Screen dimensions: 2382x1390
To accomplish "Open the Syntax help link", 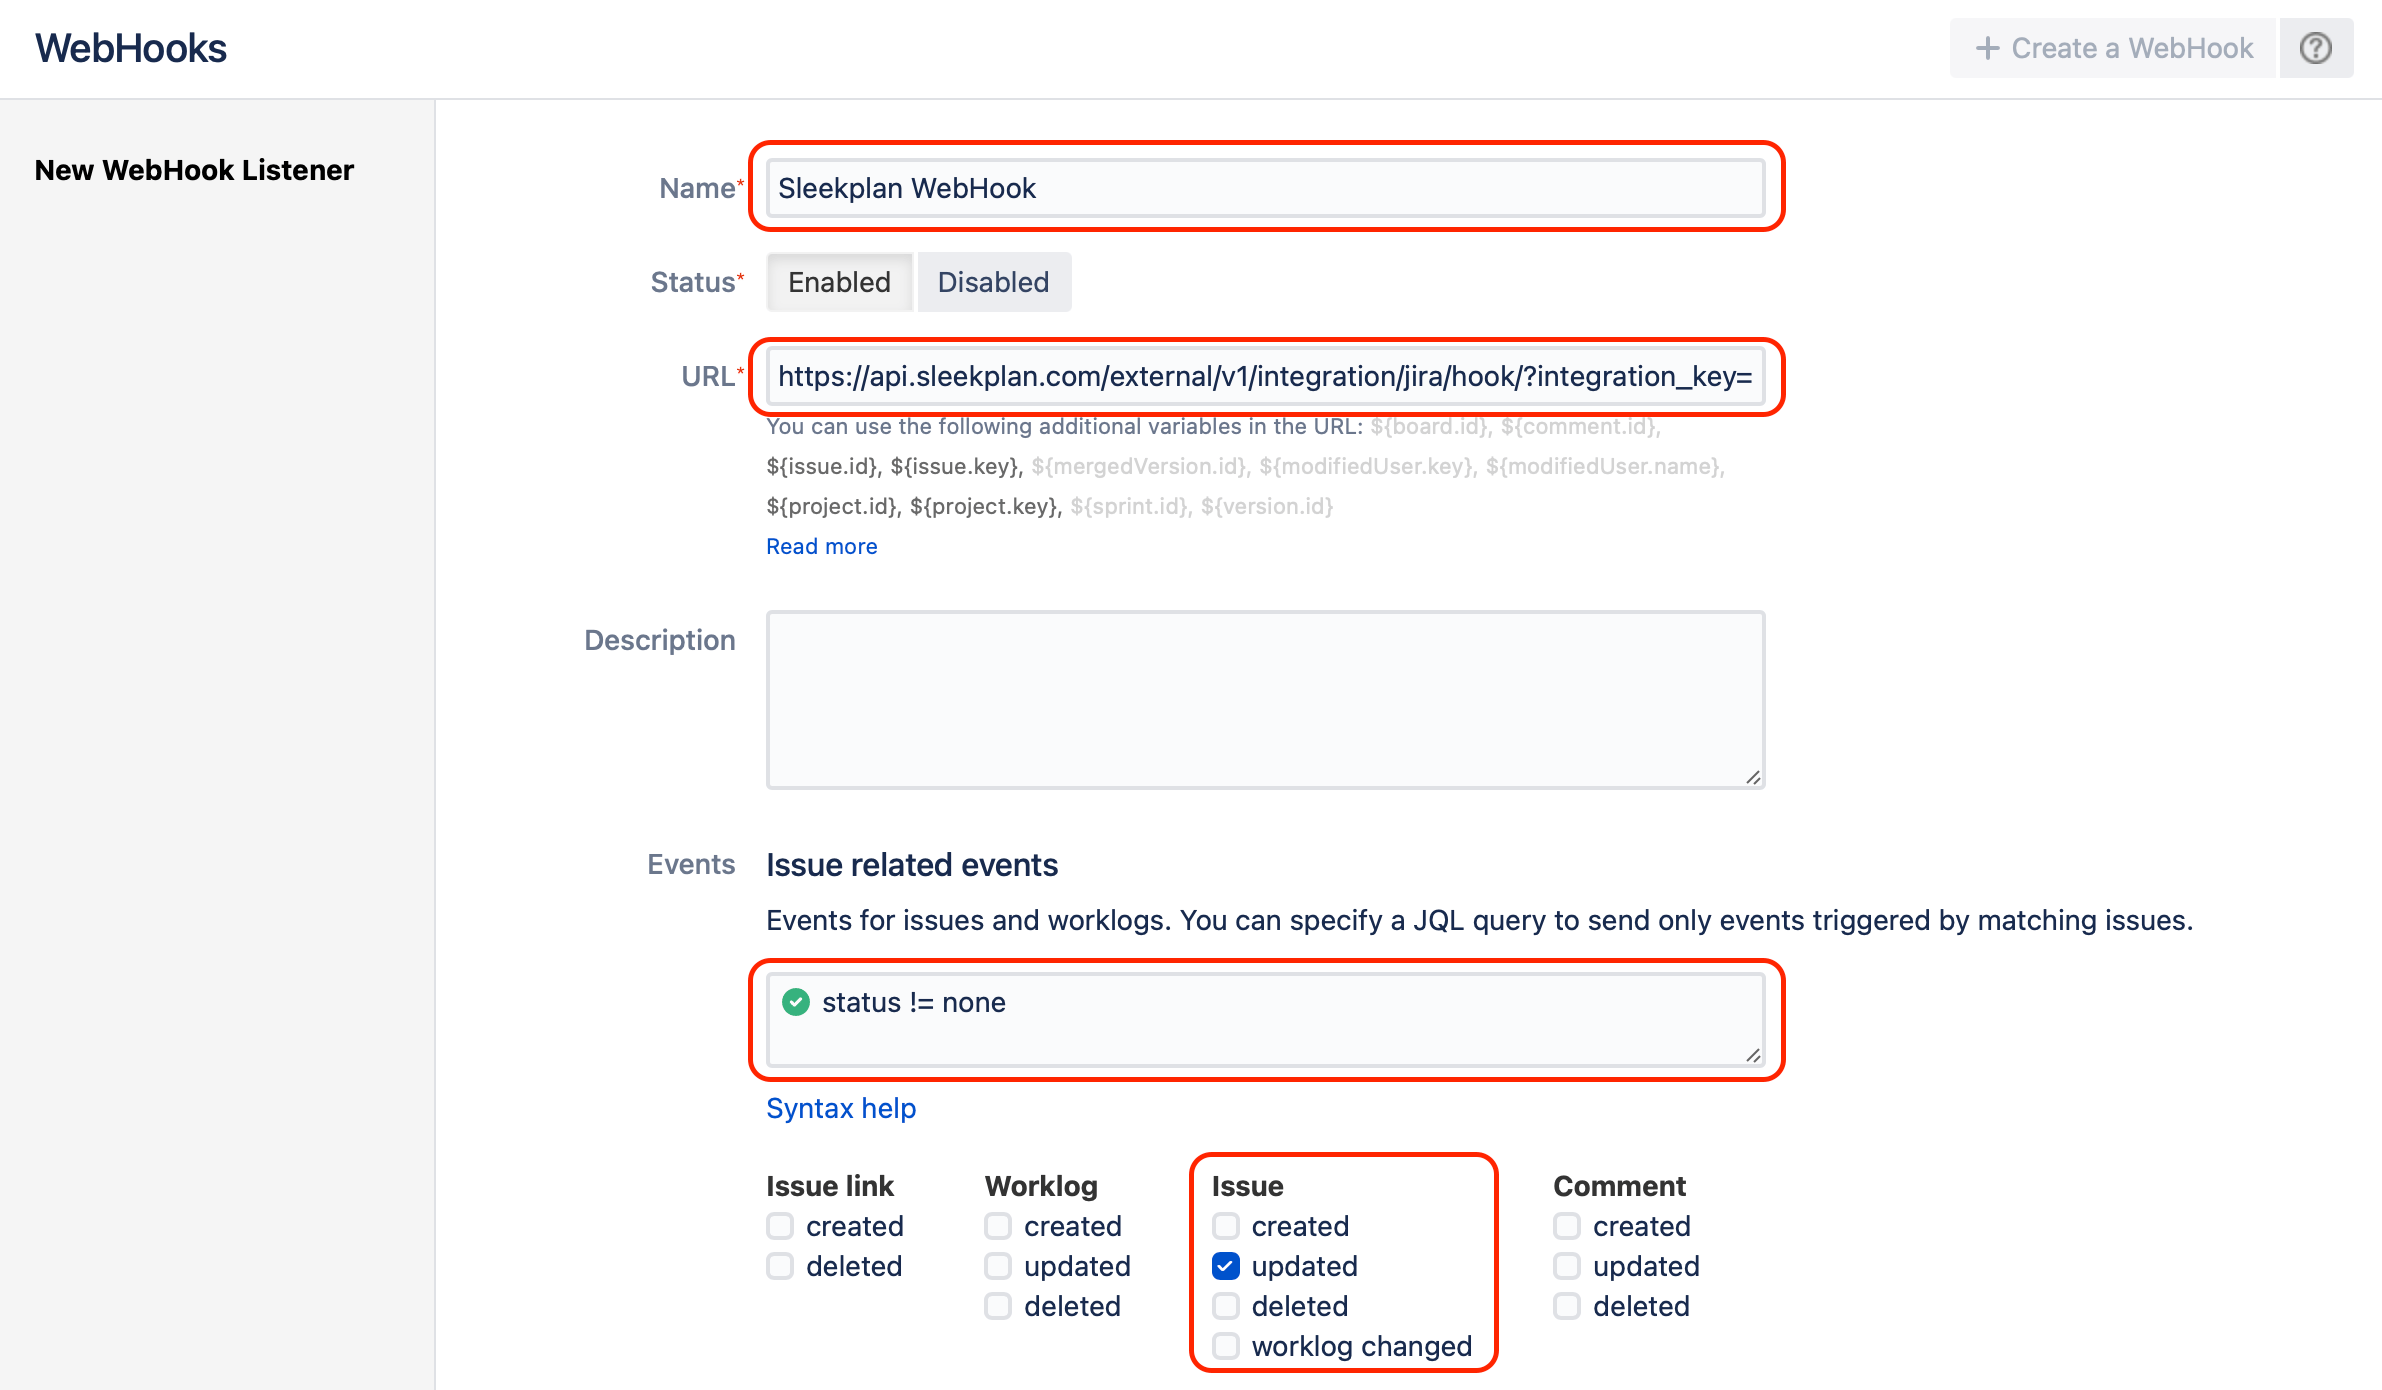I will (x=841, y=1108).
